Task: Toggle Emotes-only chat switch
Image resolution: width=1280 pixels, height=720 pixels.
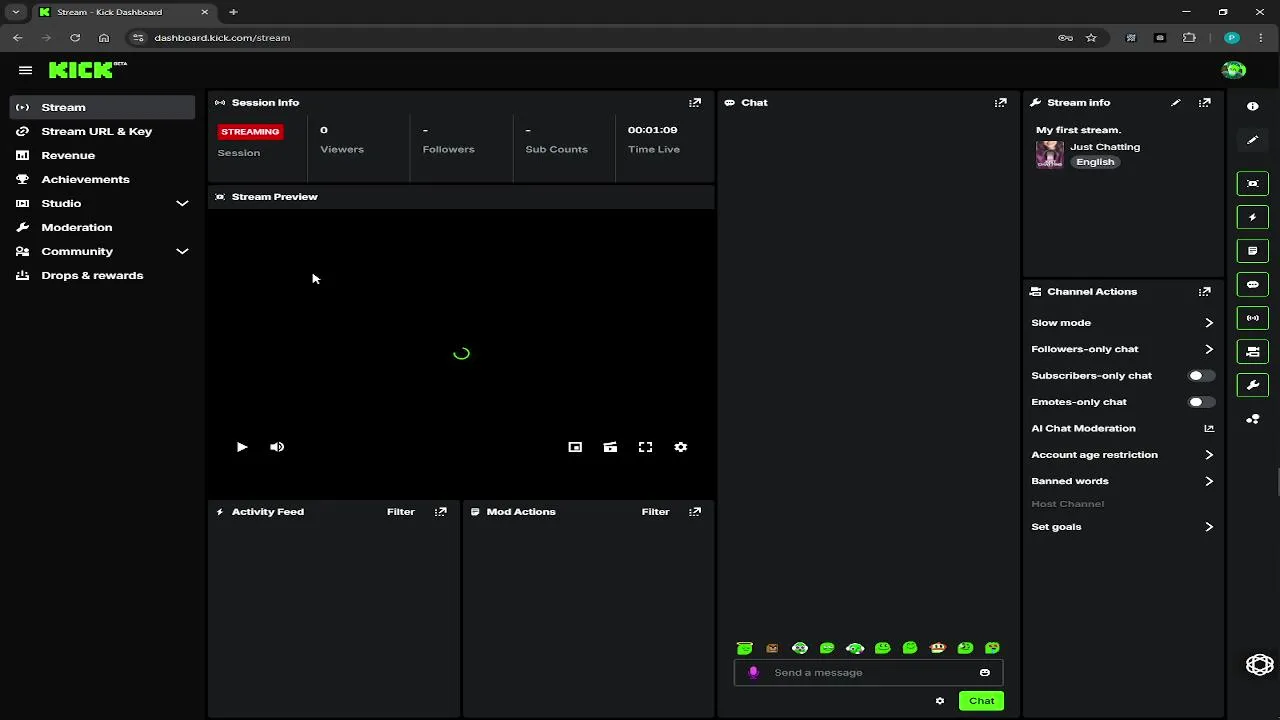Action: [x=1201, y=402]
